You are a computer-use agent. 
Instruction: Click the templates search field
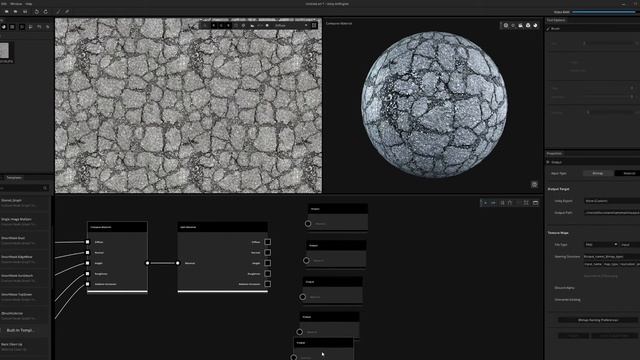(24, 188)
